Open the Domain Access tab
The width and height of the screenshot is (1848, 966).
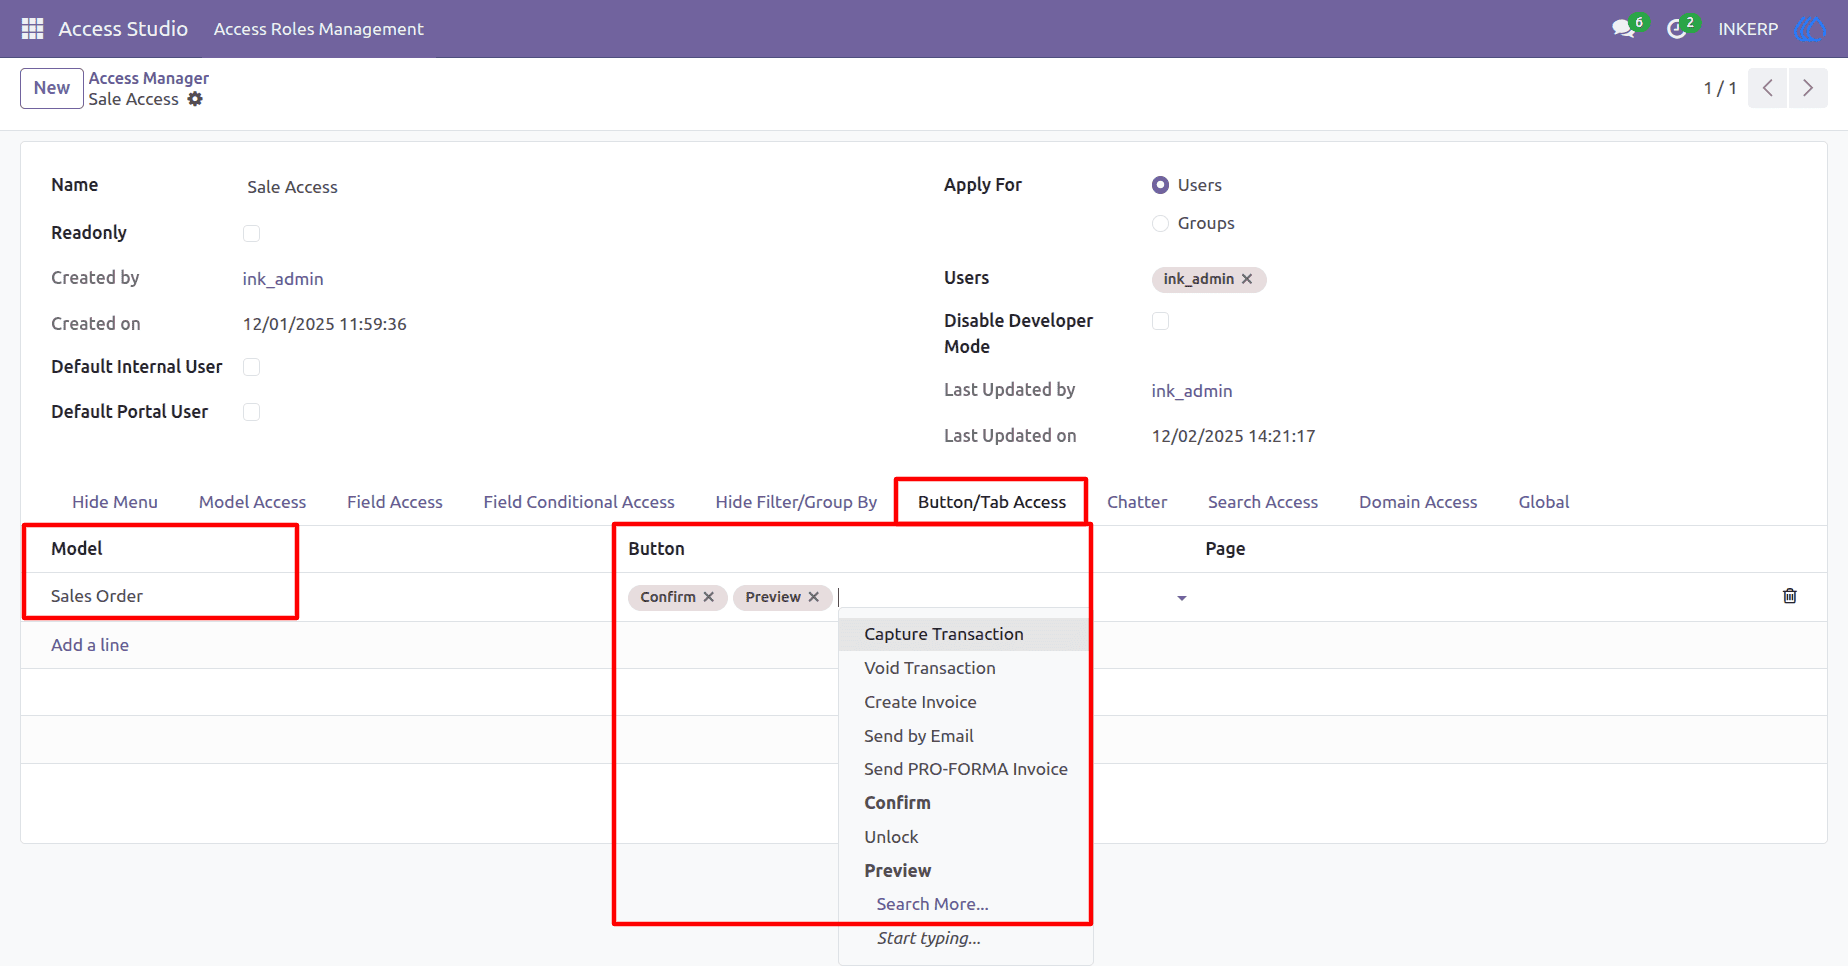pos(1417,502)
